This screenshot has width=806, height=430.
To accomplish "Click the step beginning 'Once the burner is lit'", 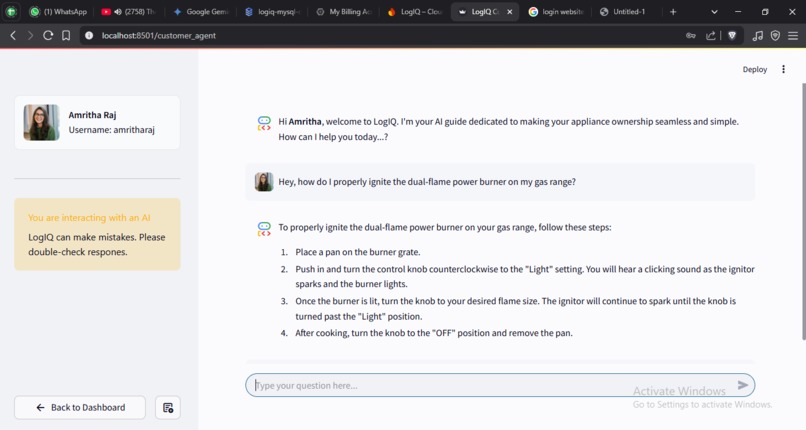I will [516, 308].
